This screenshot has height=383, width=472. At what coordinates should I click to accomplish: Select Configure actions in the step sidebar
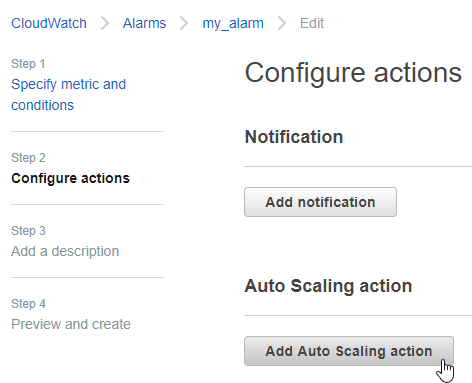pos(70,179)
